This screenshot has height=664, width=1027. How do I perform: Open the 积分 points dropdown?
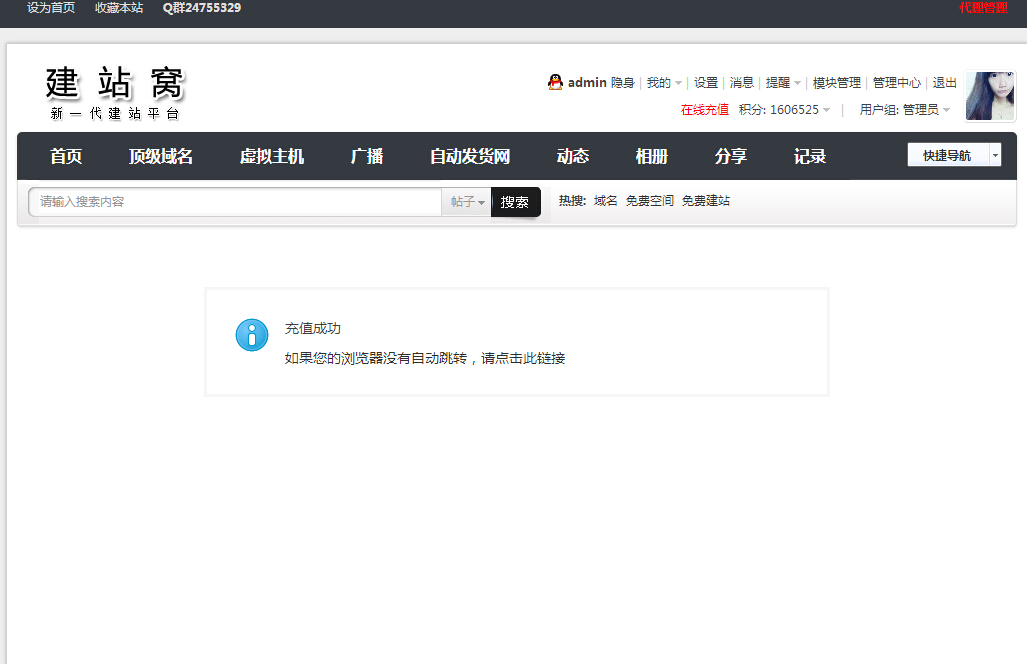point(786,110)
